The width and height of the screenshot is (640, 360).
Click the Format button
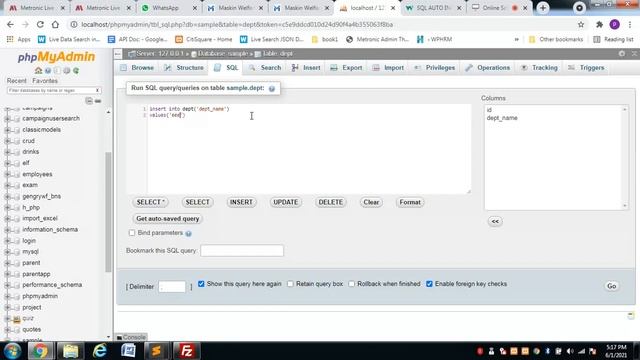pyautogui.click(x=410, y=202)
